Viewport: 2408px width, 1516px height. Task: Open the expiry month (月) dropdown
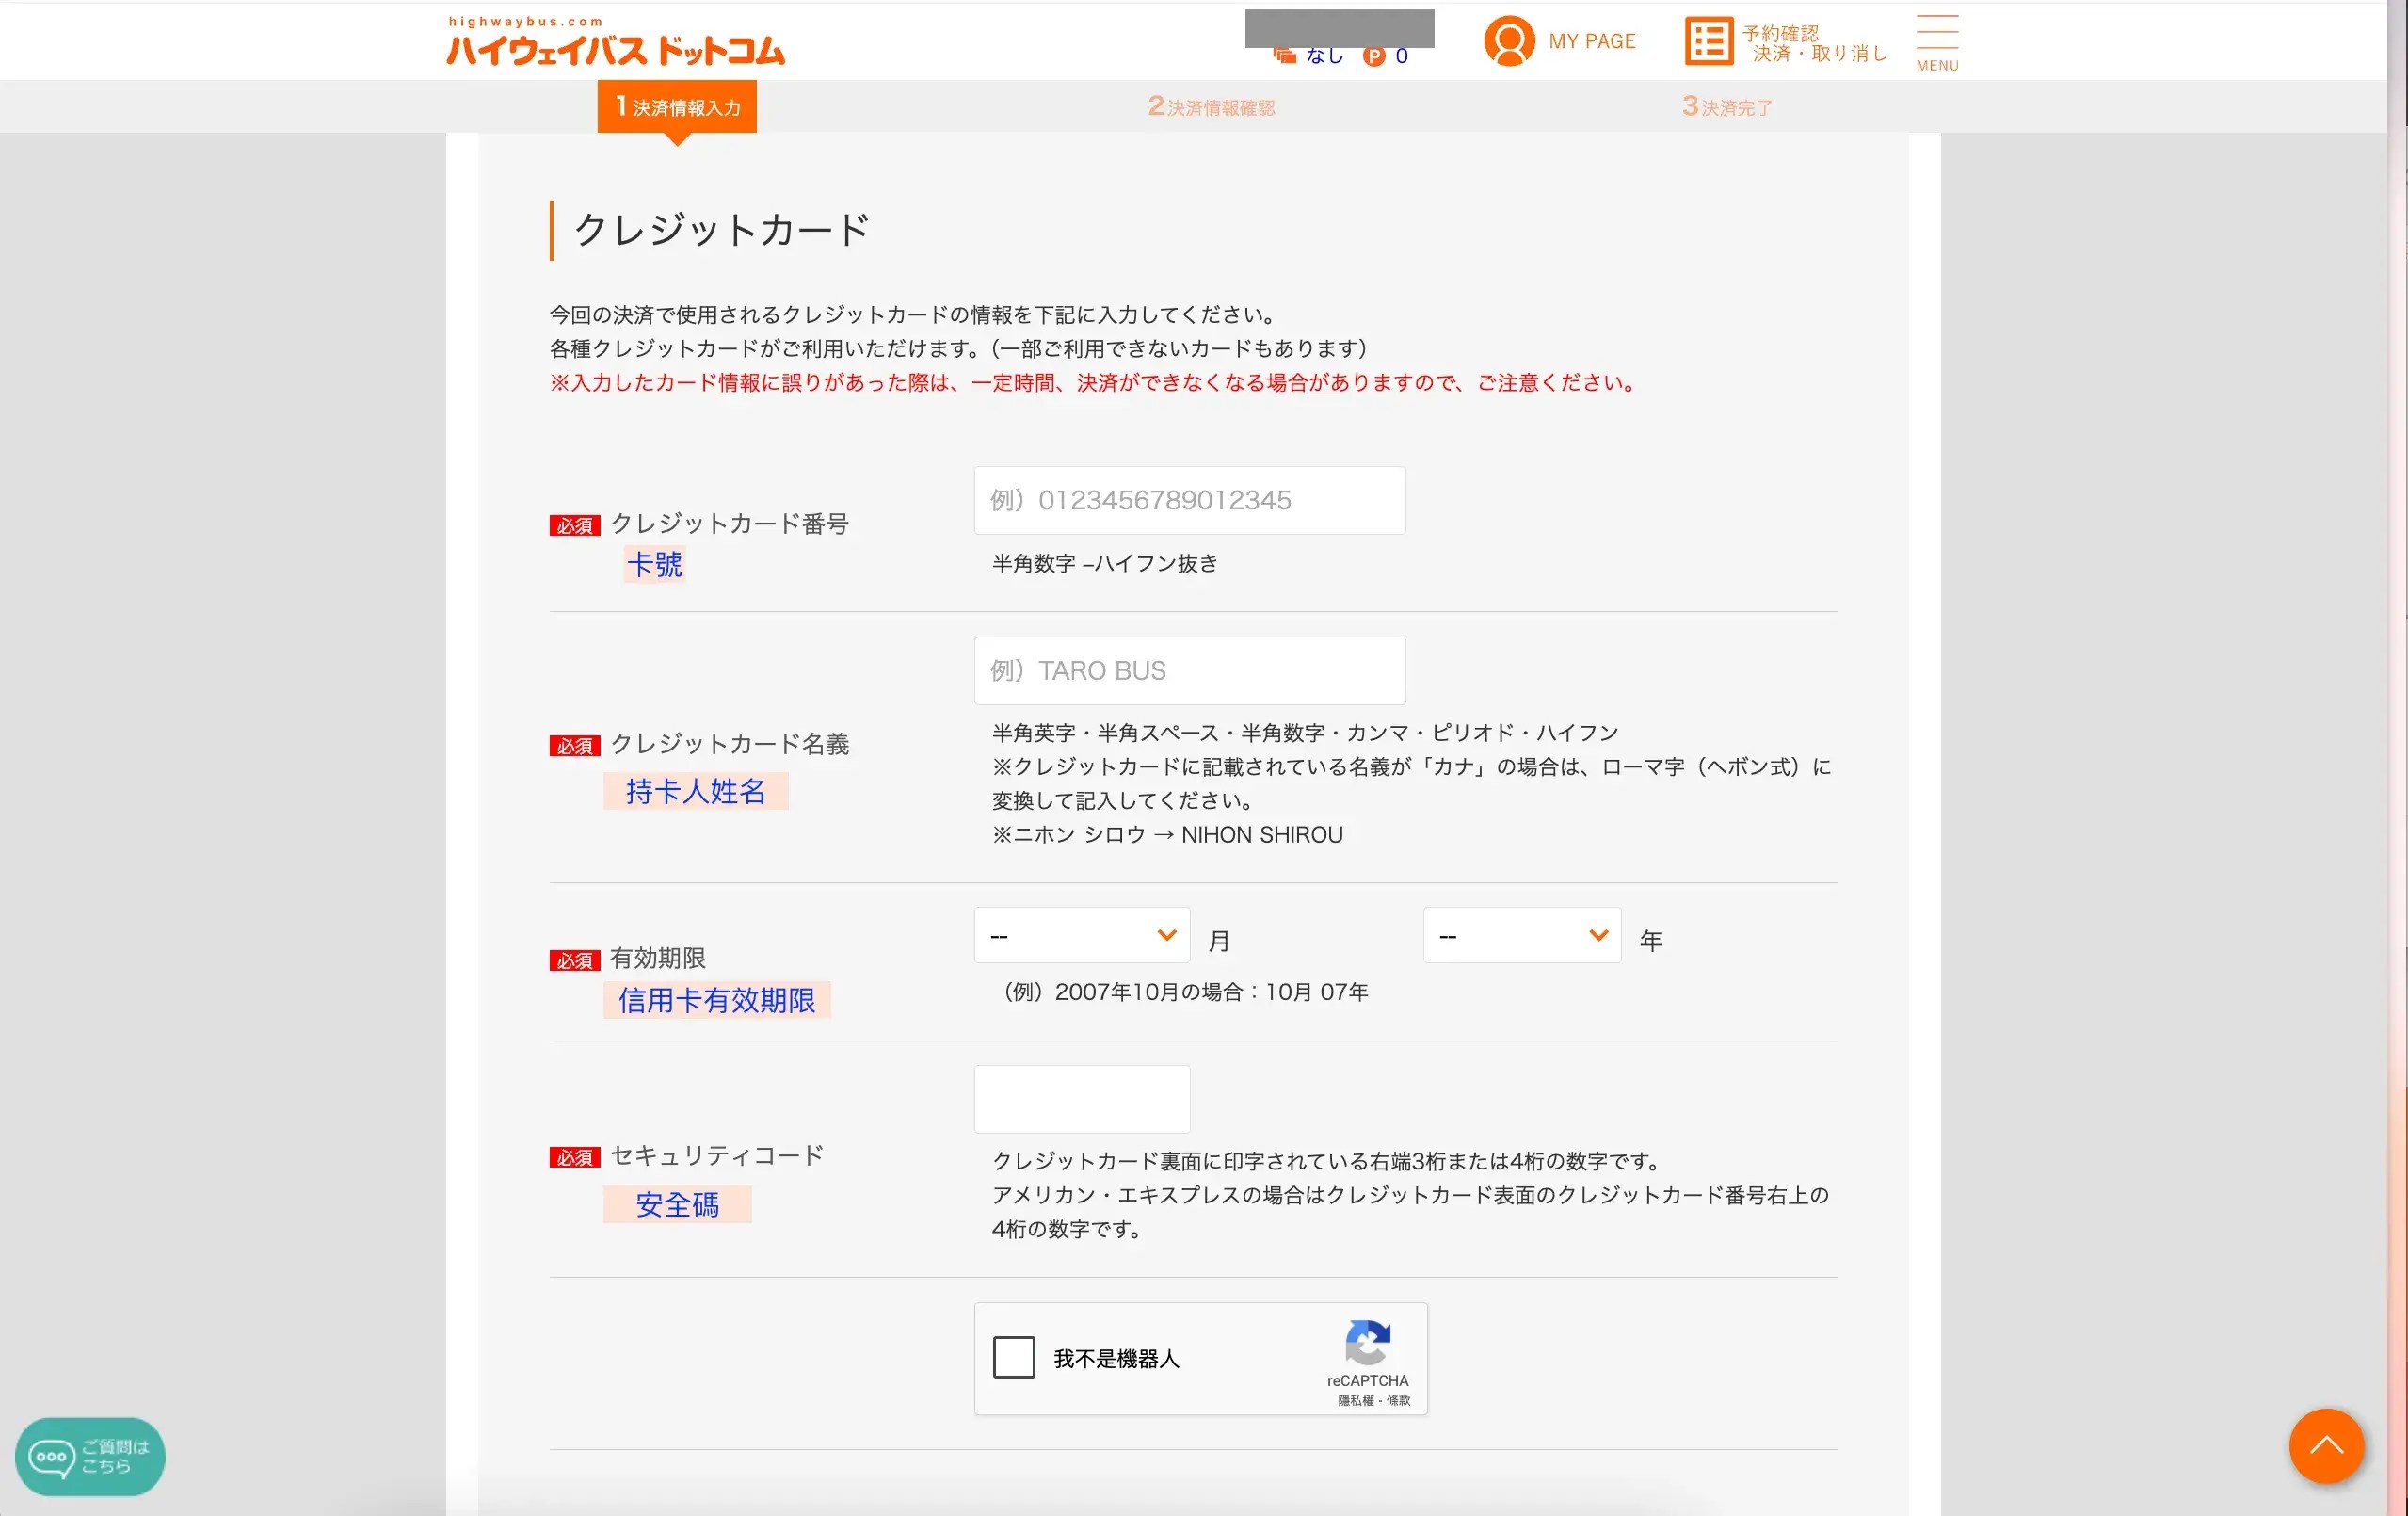[x=1081, y=935]
